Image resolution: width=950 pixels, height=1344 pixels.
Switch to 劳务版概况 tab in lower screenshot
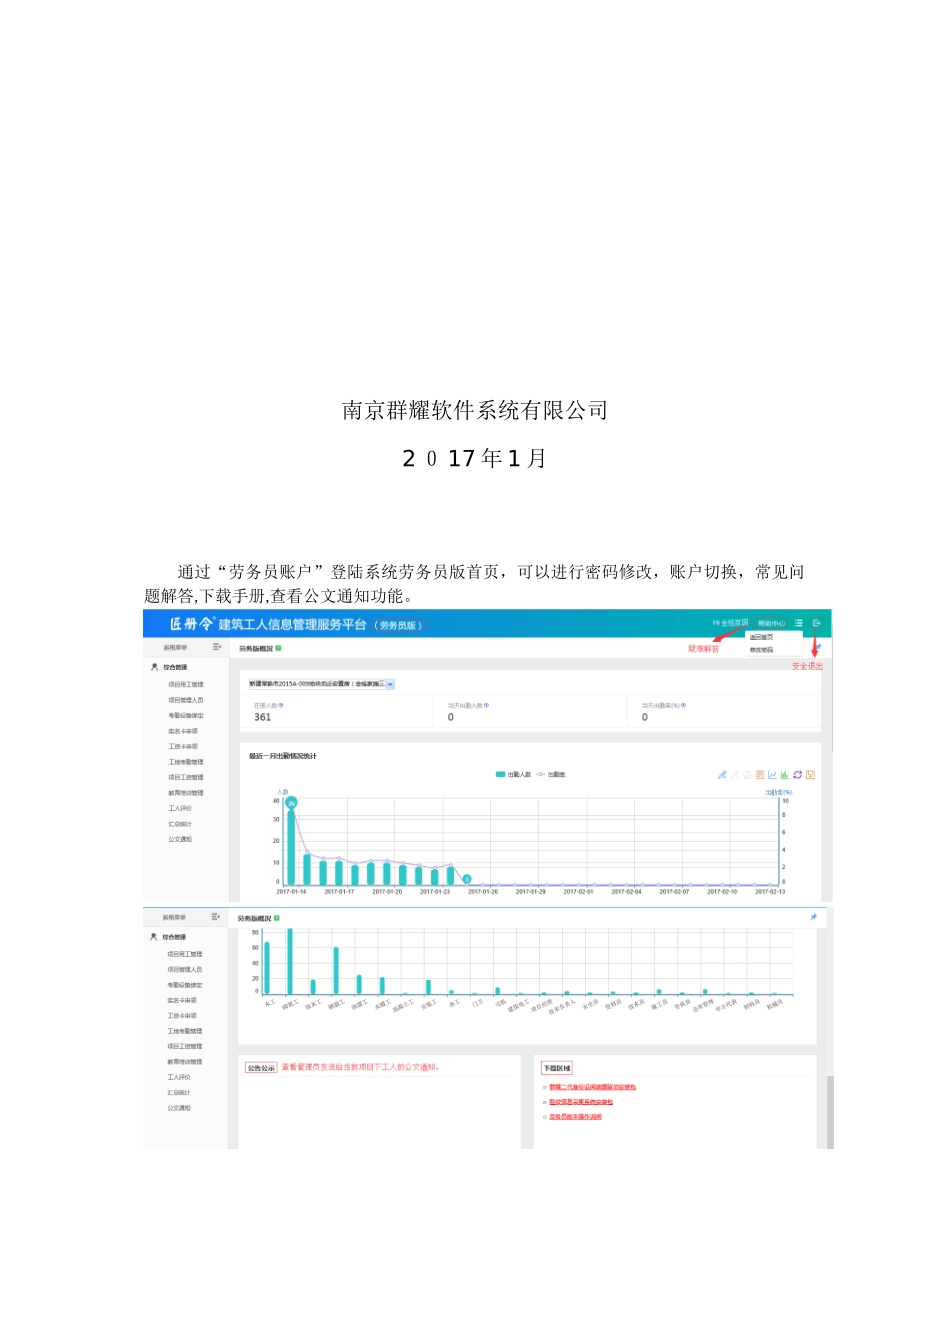[255, 917]
